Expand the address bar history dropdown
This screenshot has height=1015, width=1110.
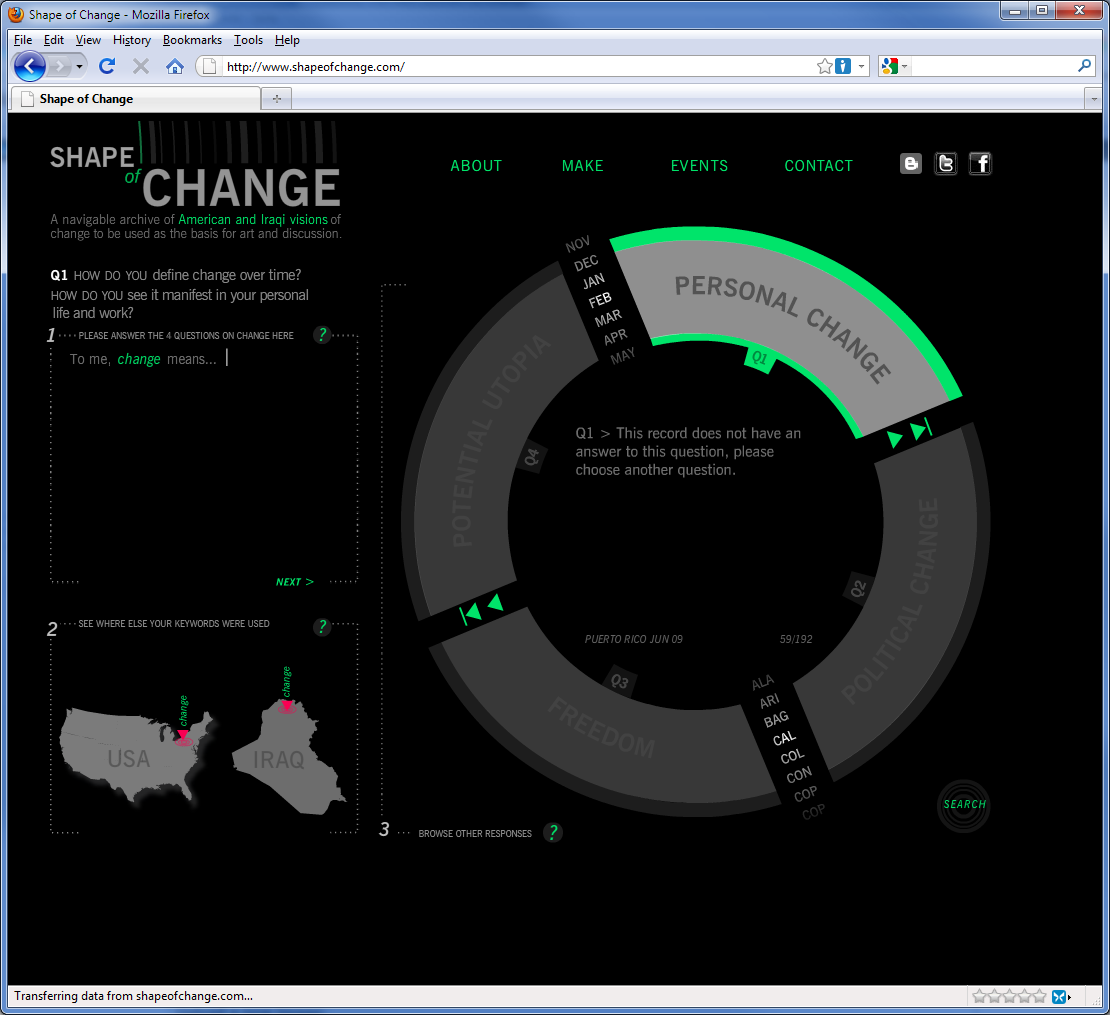click(x=860, y=66)
